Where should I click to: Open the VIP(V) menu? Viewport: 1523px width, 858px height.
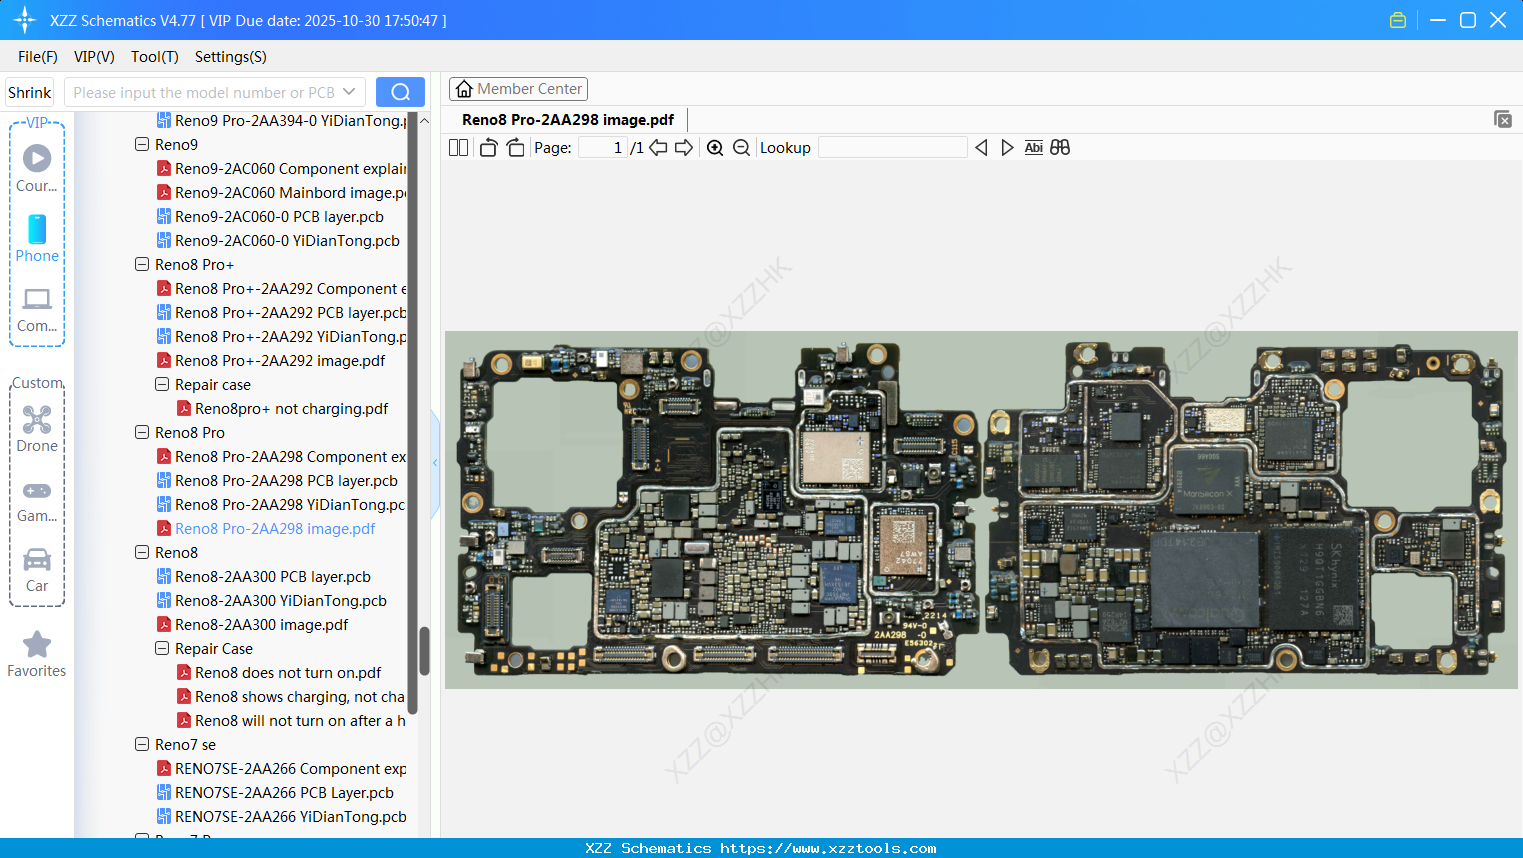(x=94, y=57)
